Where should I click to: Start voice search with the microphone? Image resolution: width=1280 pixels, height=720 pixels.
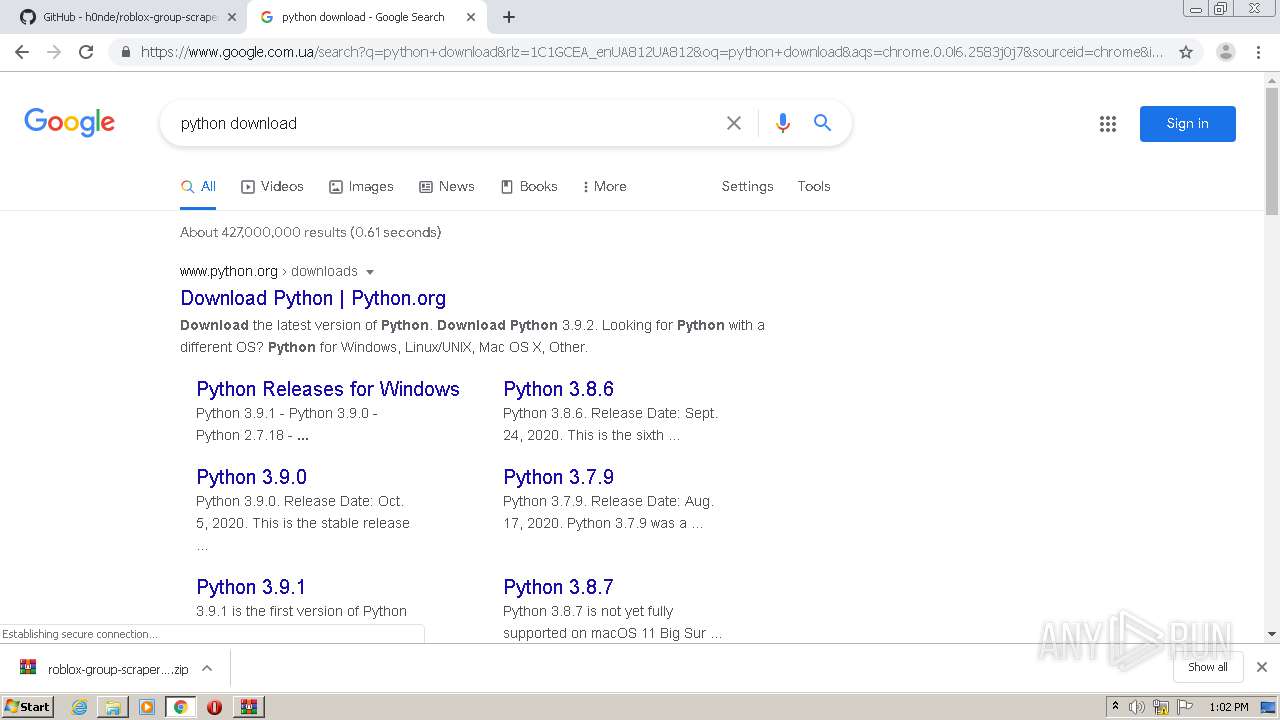pos(783,123)
